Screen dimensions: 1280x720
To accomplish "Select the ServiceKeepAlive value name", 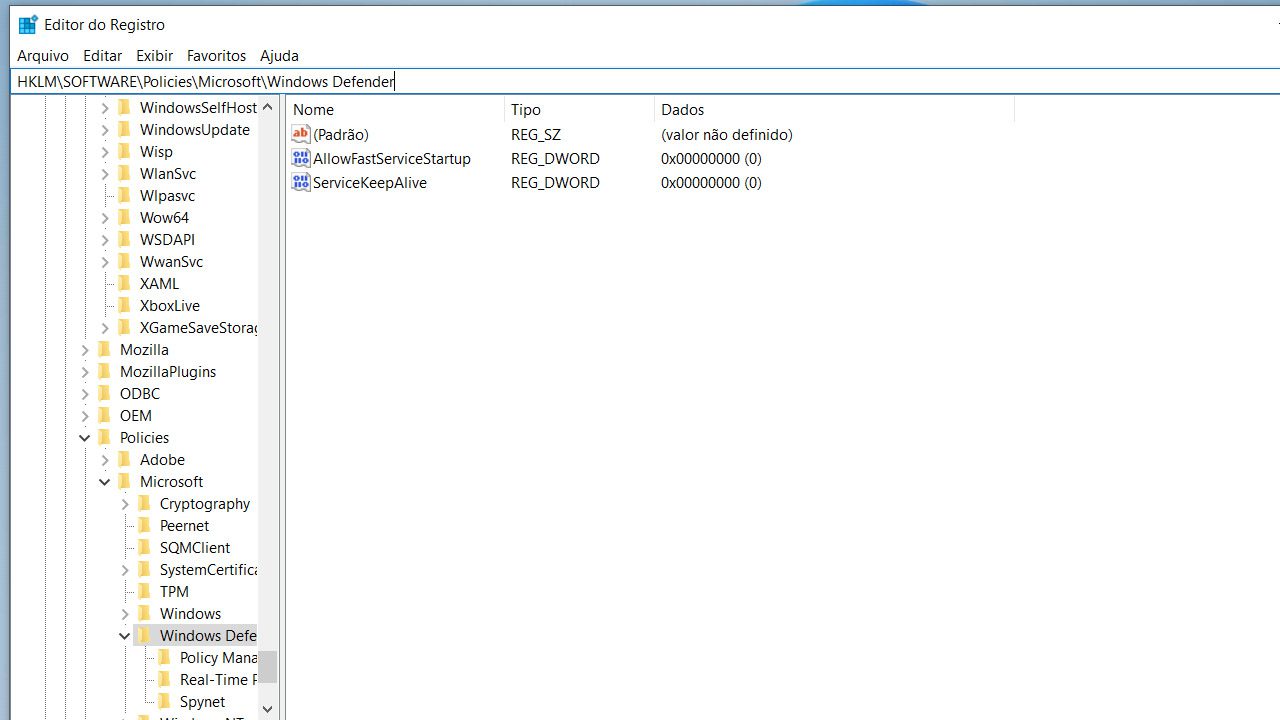I will 370,182.
